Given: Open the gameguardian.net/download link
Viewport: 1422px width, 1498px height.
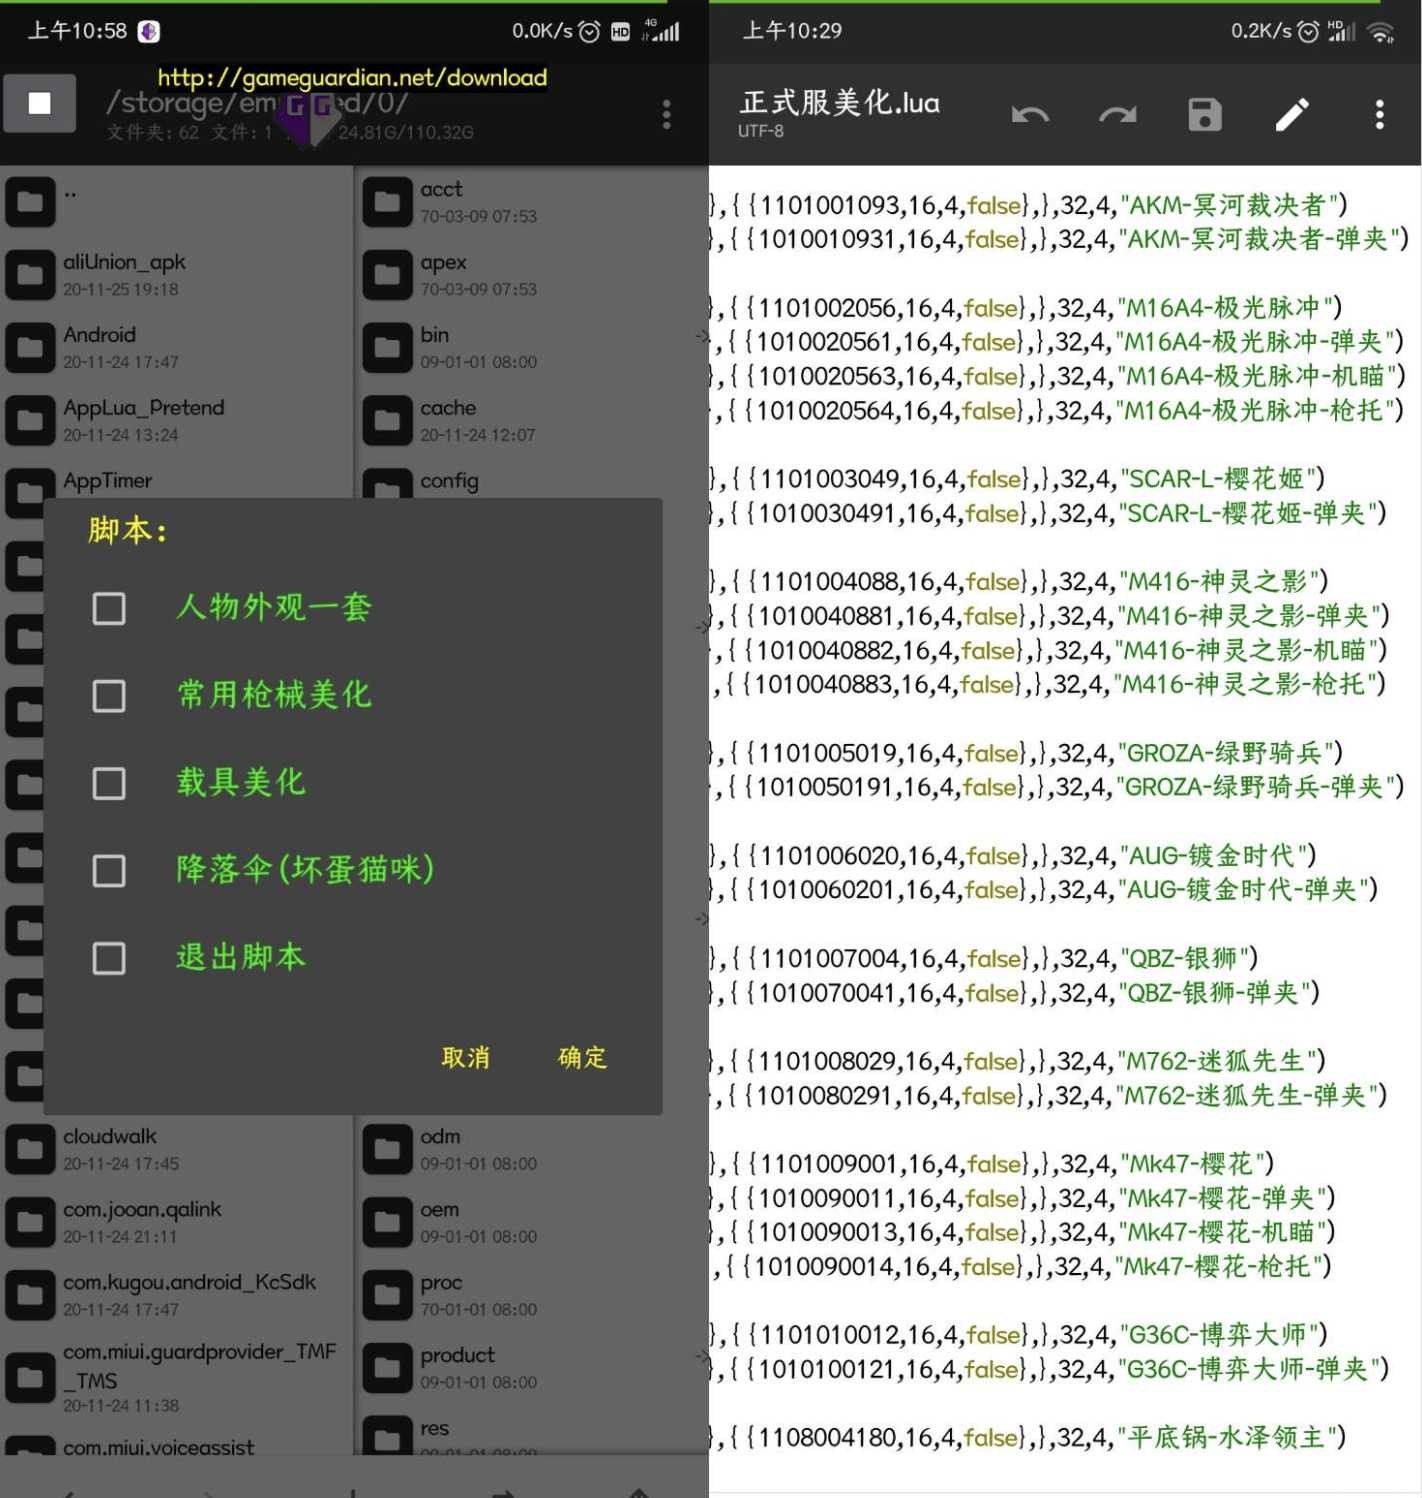Looking at the screenshot, I should pyautogui.click(x=352, y=78).
